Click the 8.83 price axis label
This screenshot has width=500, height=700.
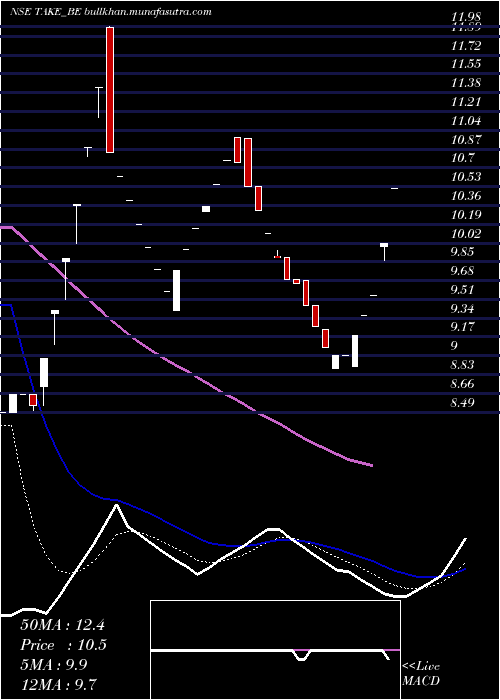[463, 365]
